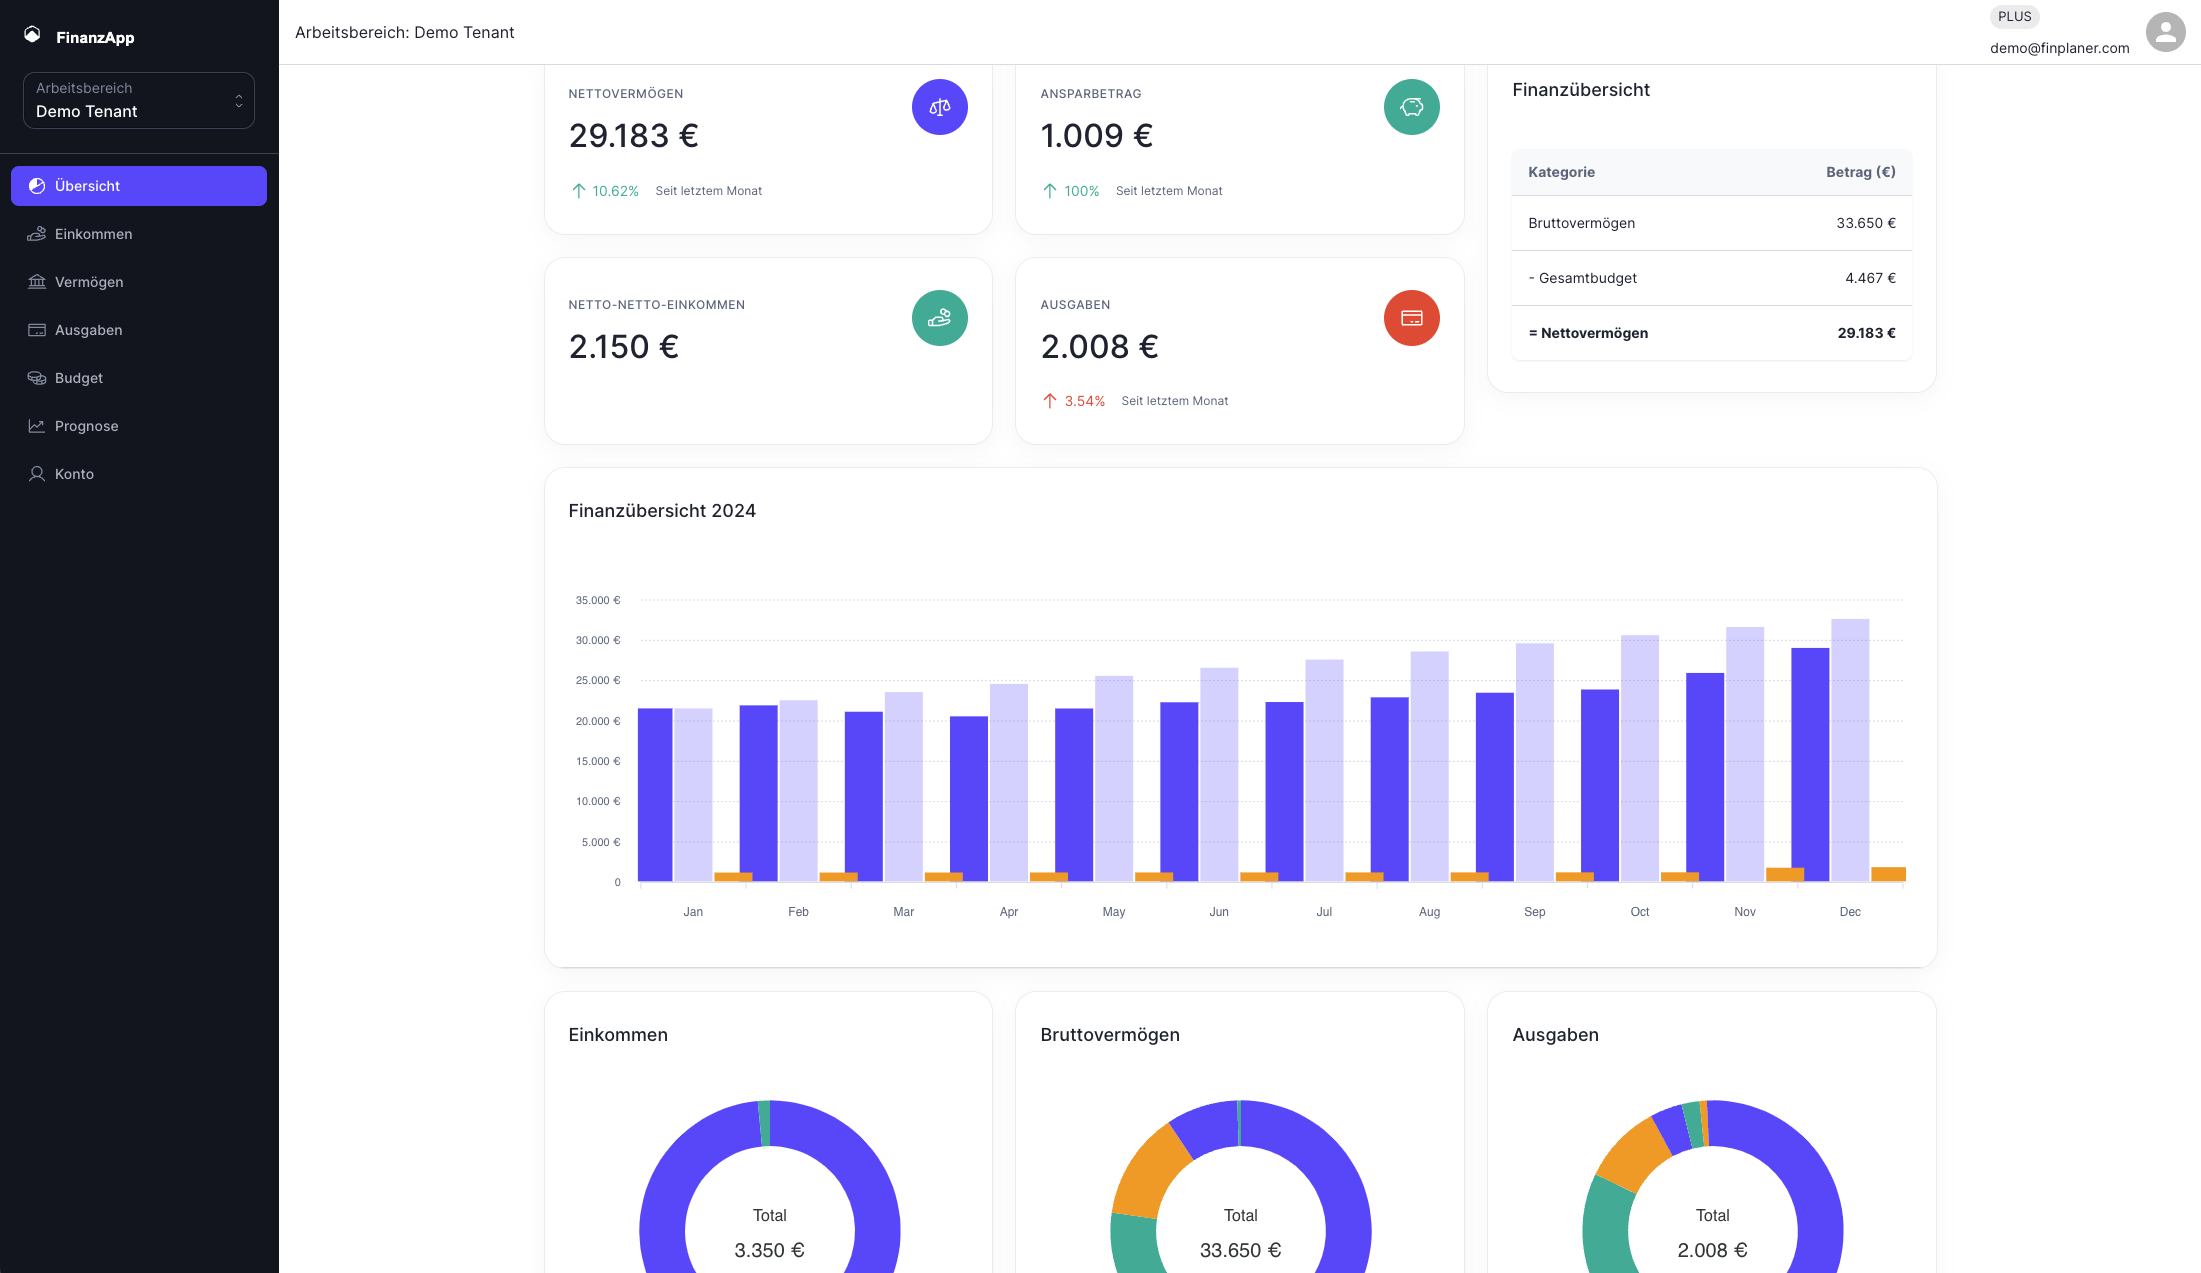Click the orange Nov bar
The width and height of the screenshot is (2201, 1273).
[x=1785, y=875]
